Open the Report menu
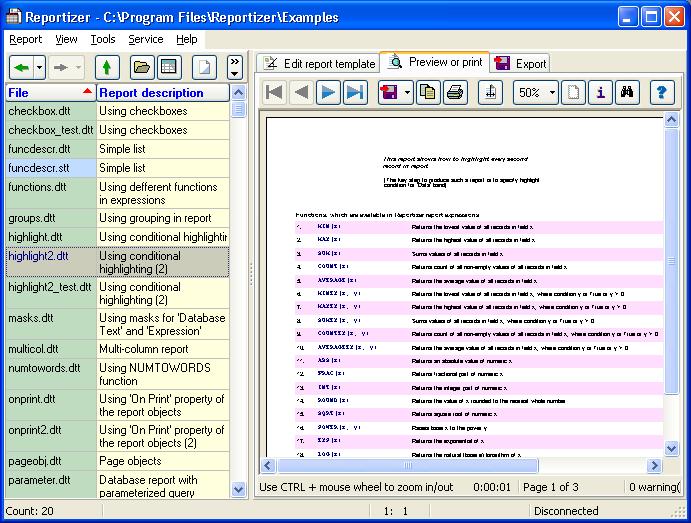The width and height of the screenshot is (691, 523). [26, 39]
